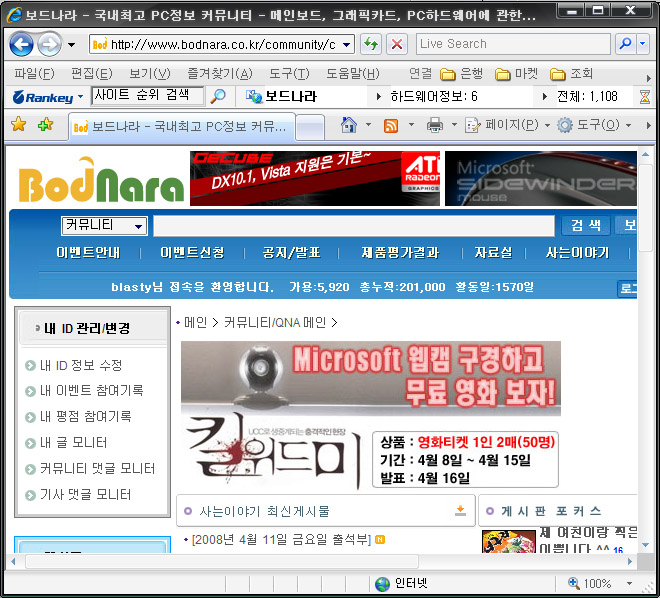Open the 2008년 4월 11일 금요일 출석부 post
This screenshot has width=660, height=598.
pyautogui.click(x=281, y=540)
